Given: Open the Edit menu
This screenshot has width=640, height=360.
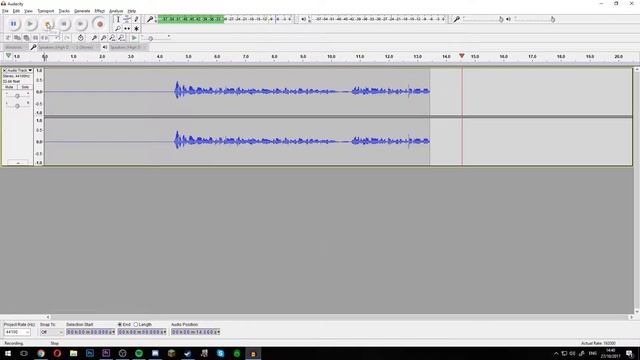Looking at the screenshot, I should coord(16,11).
